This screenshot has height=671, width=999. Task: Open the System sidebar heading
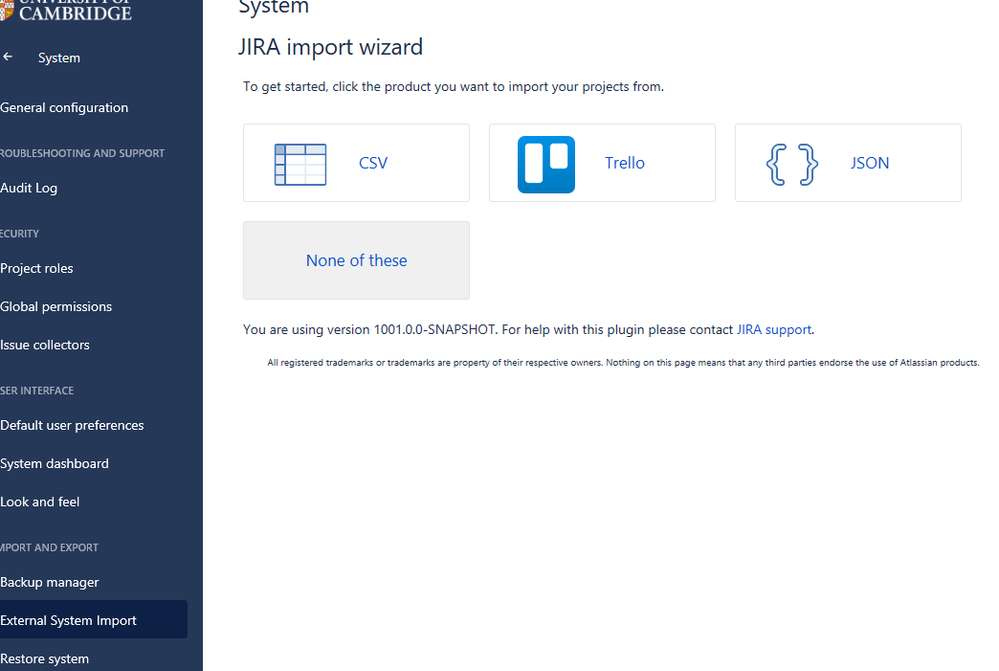point(59,57)
